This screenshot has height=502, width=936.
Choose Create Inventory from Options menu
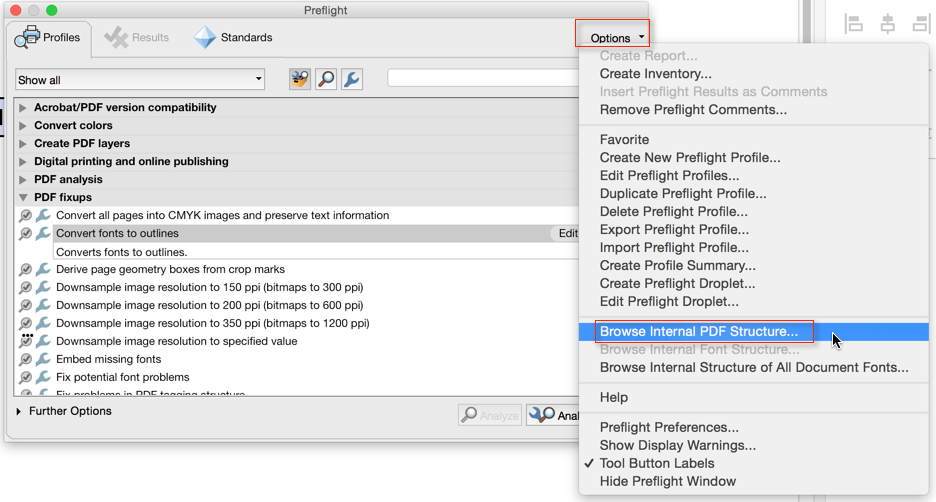click(753, 74)
